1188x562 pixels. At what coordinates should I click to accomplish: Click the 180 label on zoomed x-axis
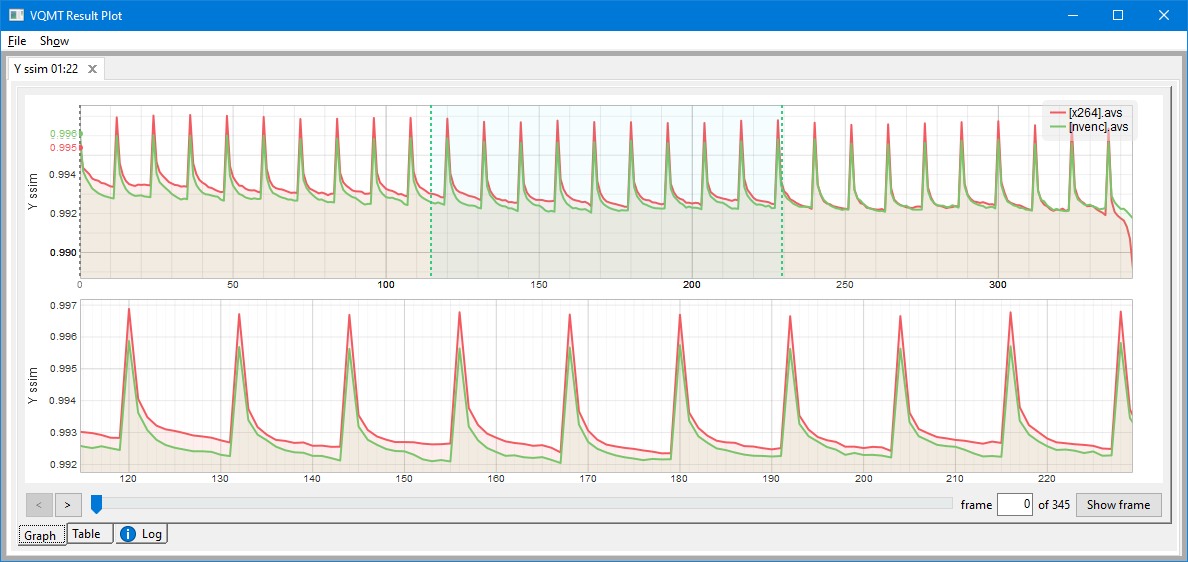pos(680,479)
